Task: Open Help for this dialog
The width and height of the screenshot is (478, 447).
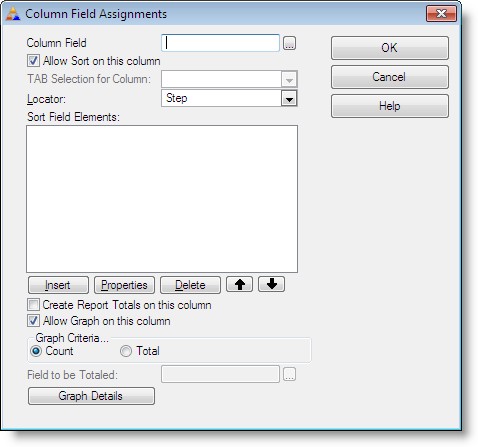Action: coord(390,106)
